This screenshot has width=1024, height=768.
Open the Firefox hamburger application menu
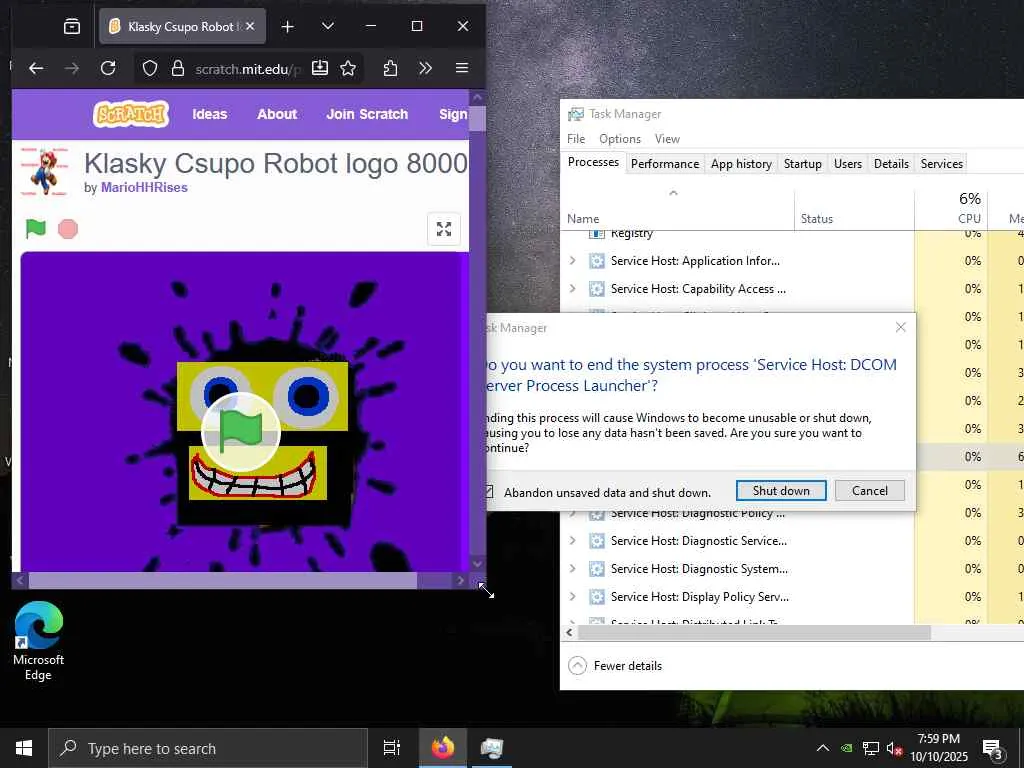pos(462,68)
